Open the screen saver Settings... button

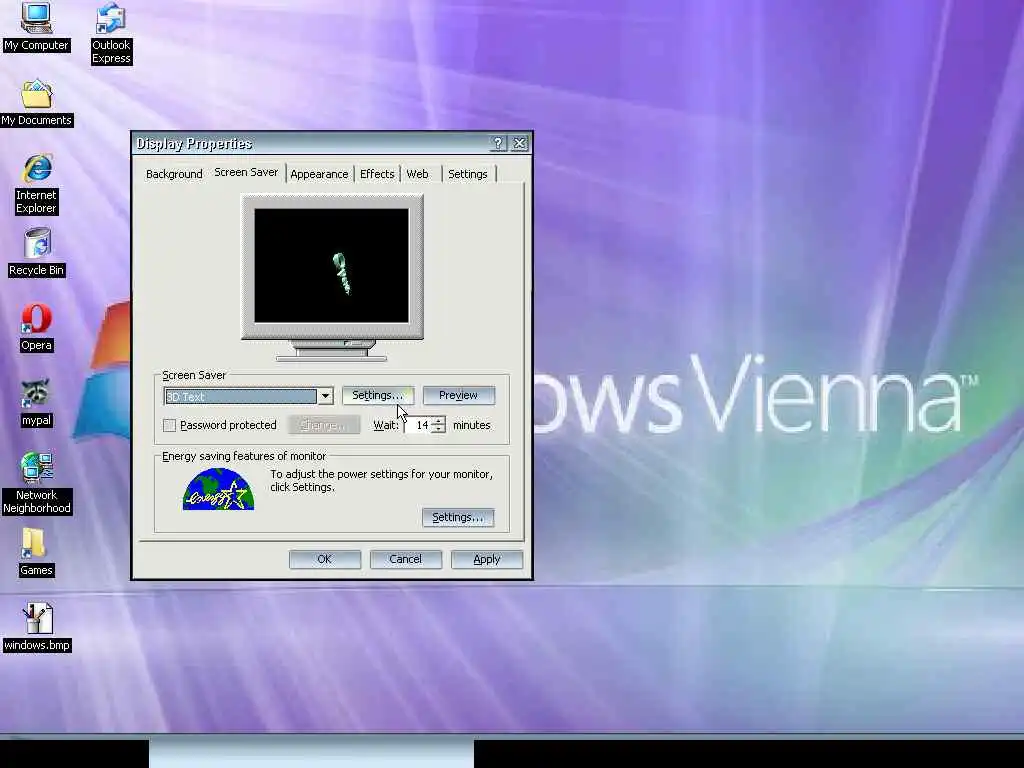point(378,395)
